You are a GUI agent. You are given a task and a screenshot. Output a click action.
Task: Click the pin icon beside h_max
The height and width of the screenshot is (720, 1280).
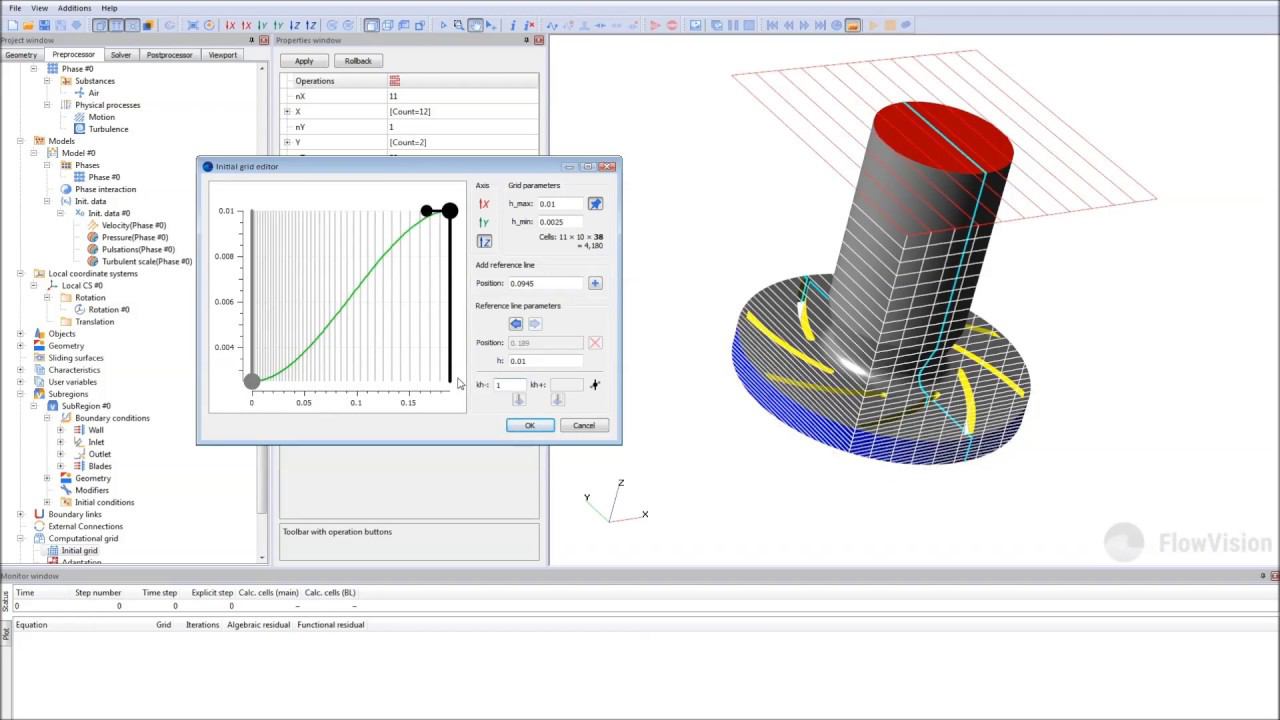click(595, 204)
